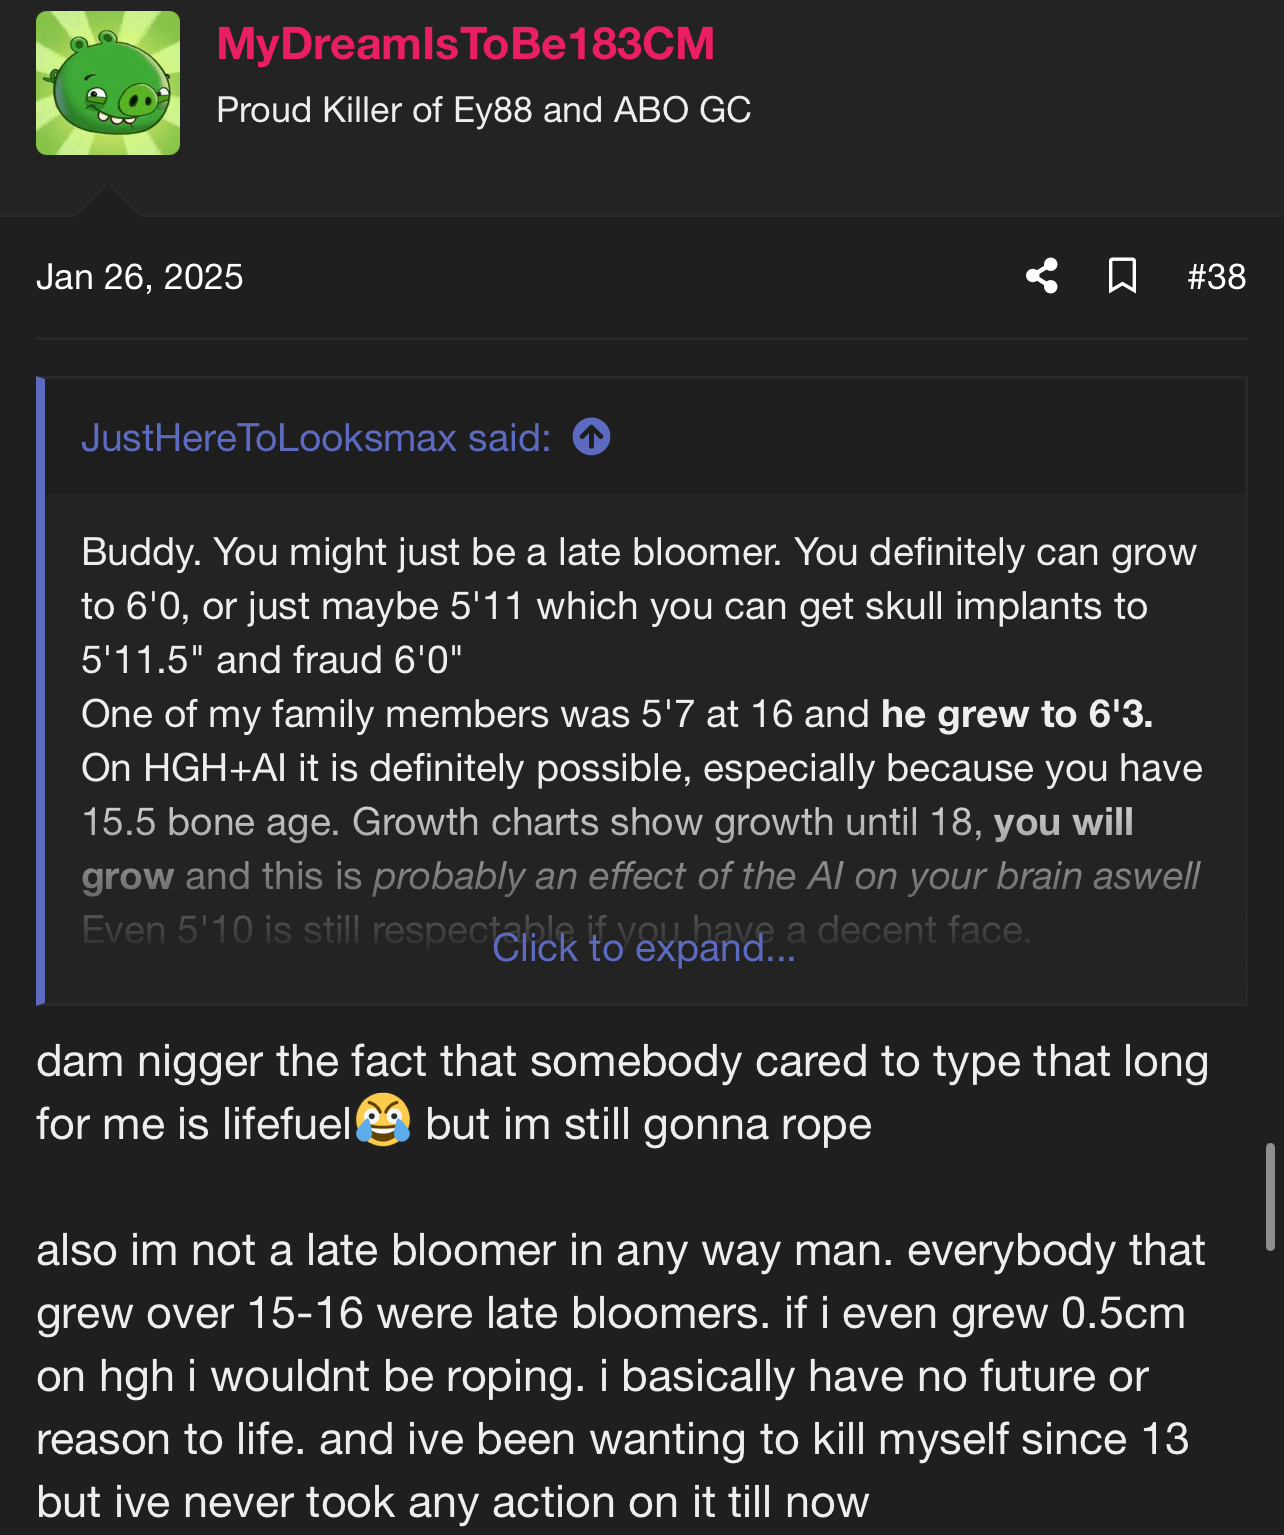Viewport: 1284px width, 1535px height.
Task: Click "JustHereToLooksmax said:" quote header
Action: pyautogui.click(x=316, y=438)
